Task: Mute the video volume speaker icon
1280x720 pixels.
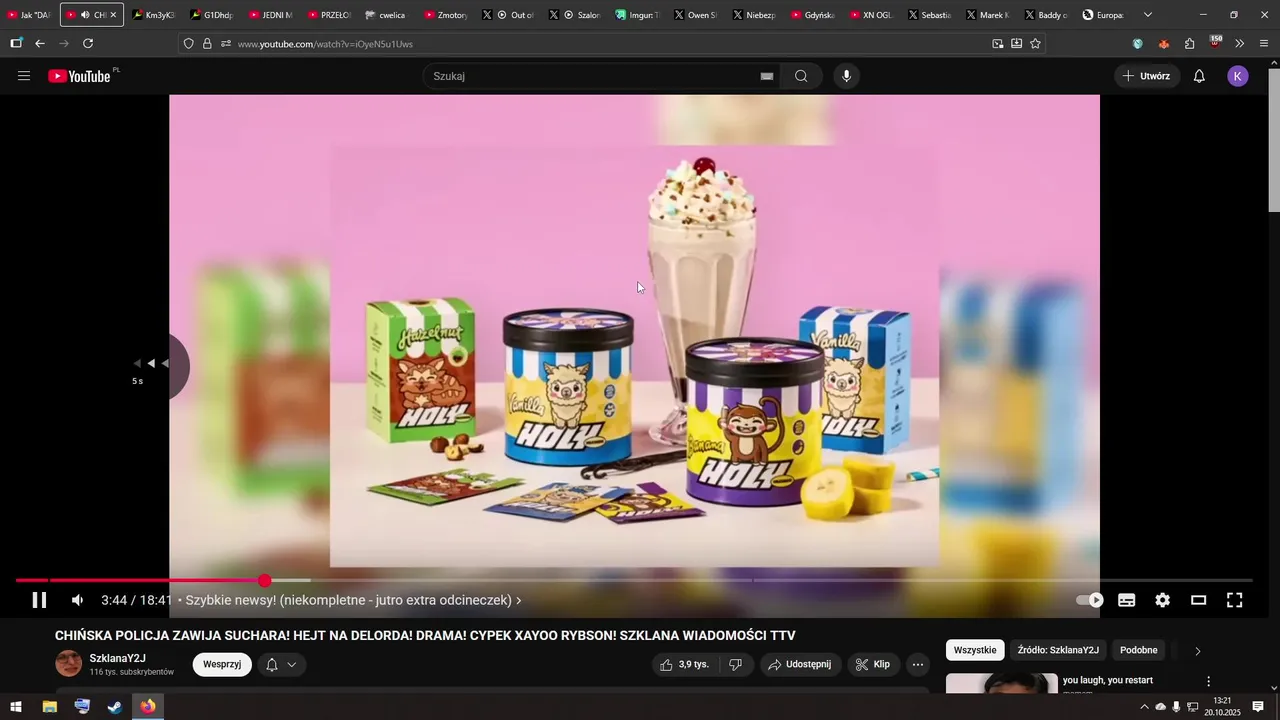Action: [77, 600]
